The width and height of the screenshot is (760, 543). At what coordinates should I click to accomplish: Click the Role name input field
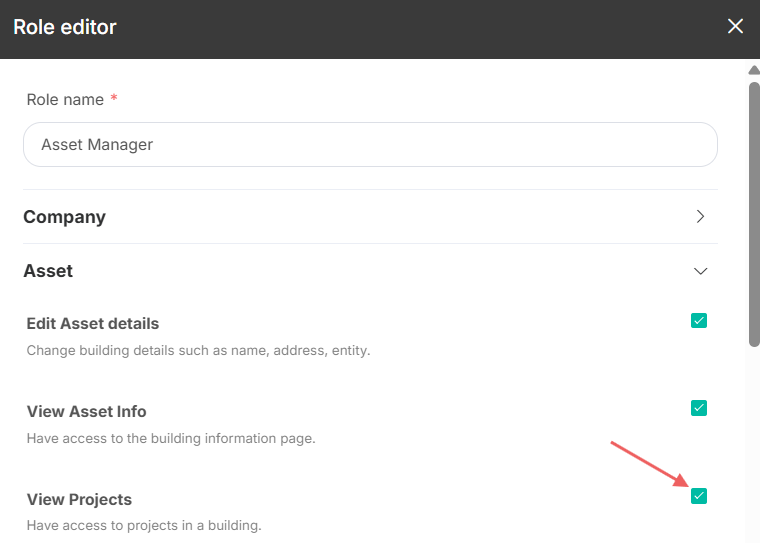370,144
